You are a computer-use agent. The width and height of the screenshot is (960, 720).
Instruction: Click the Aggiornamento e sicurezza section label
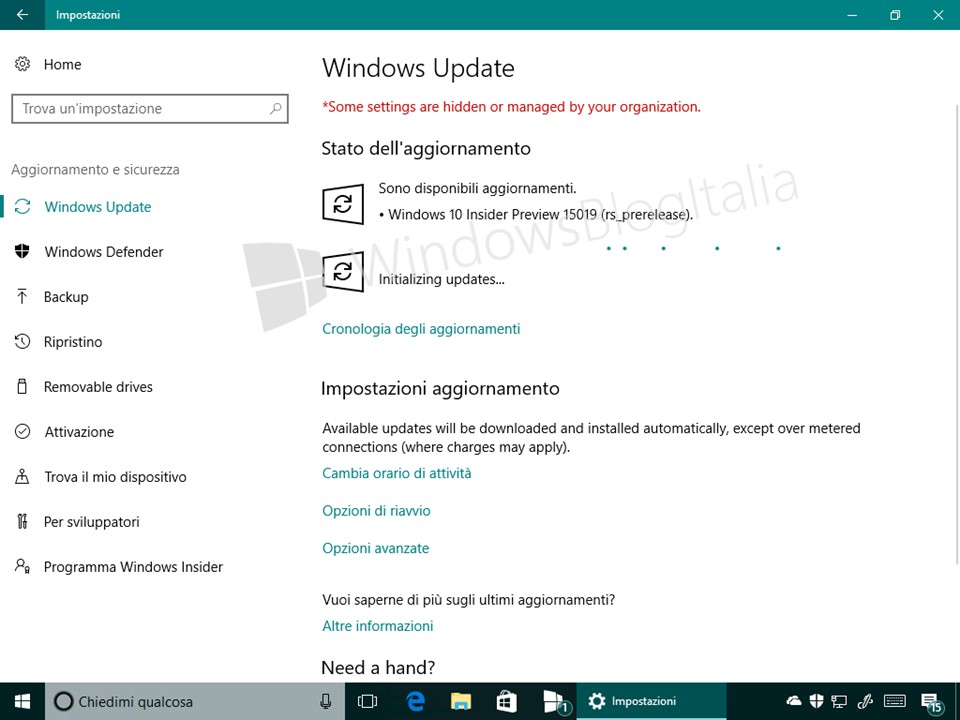tap(96, 170)
